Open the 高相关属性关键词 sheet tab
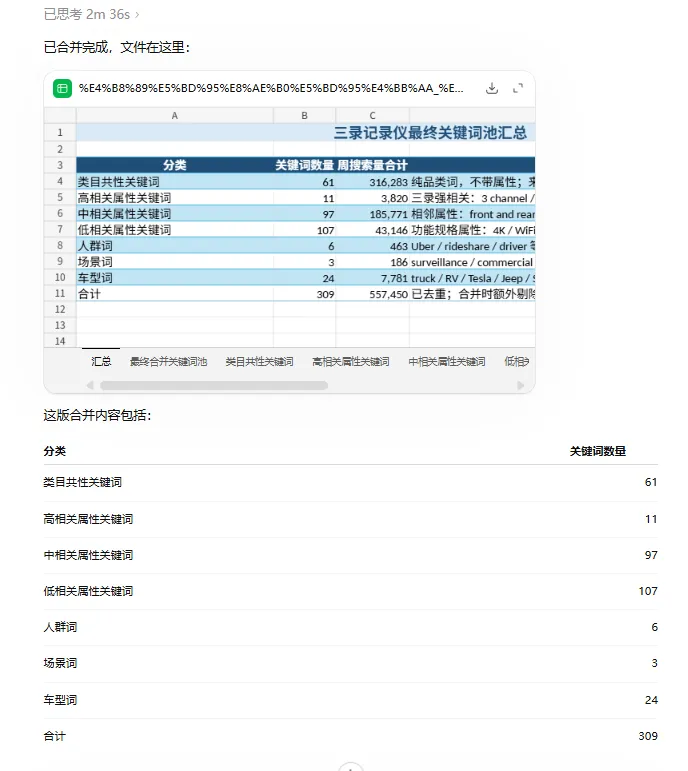 [351, 361]
